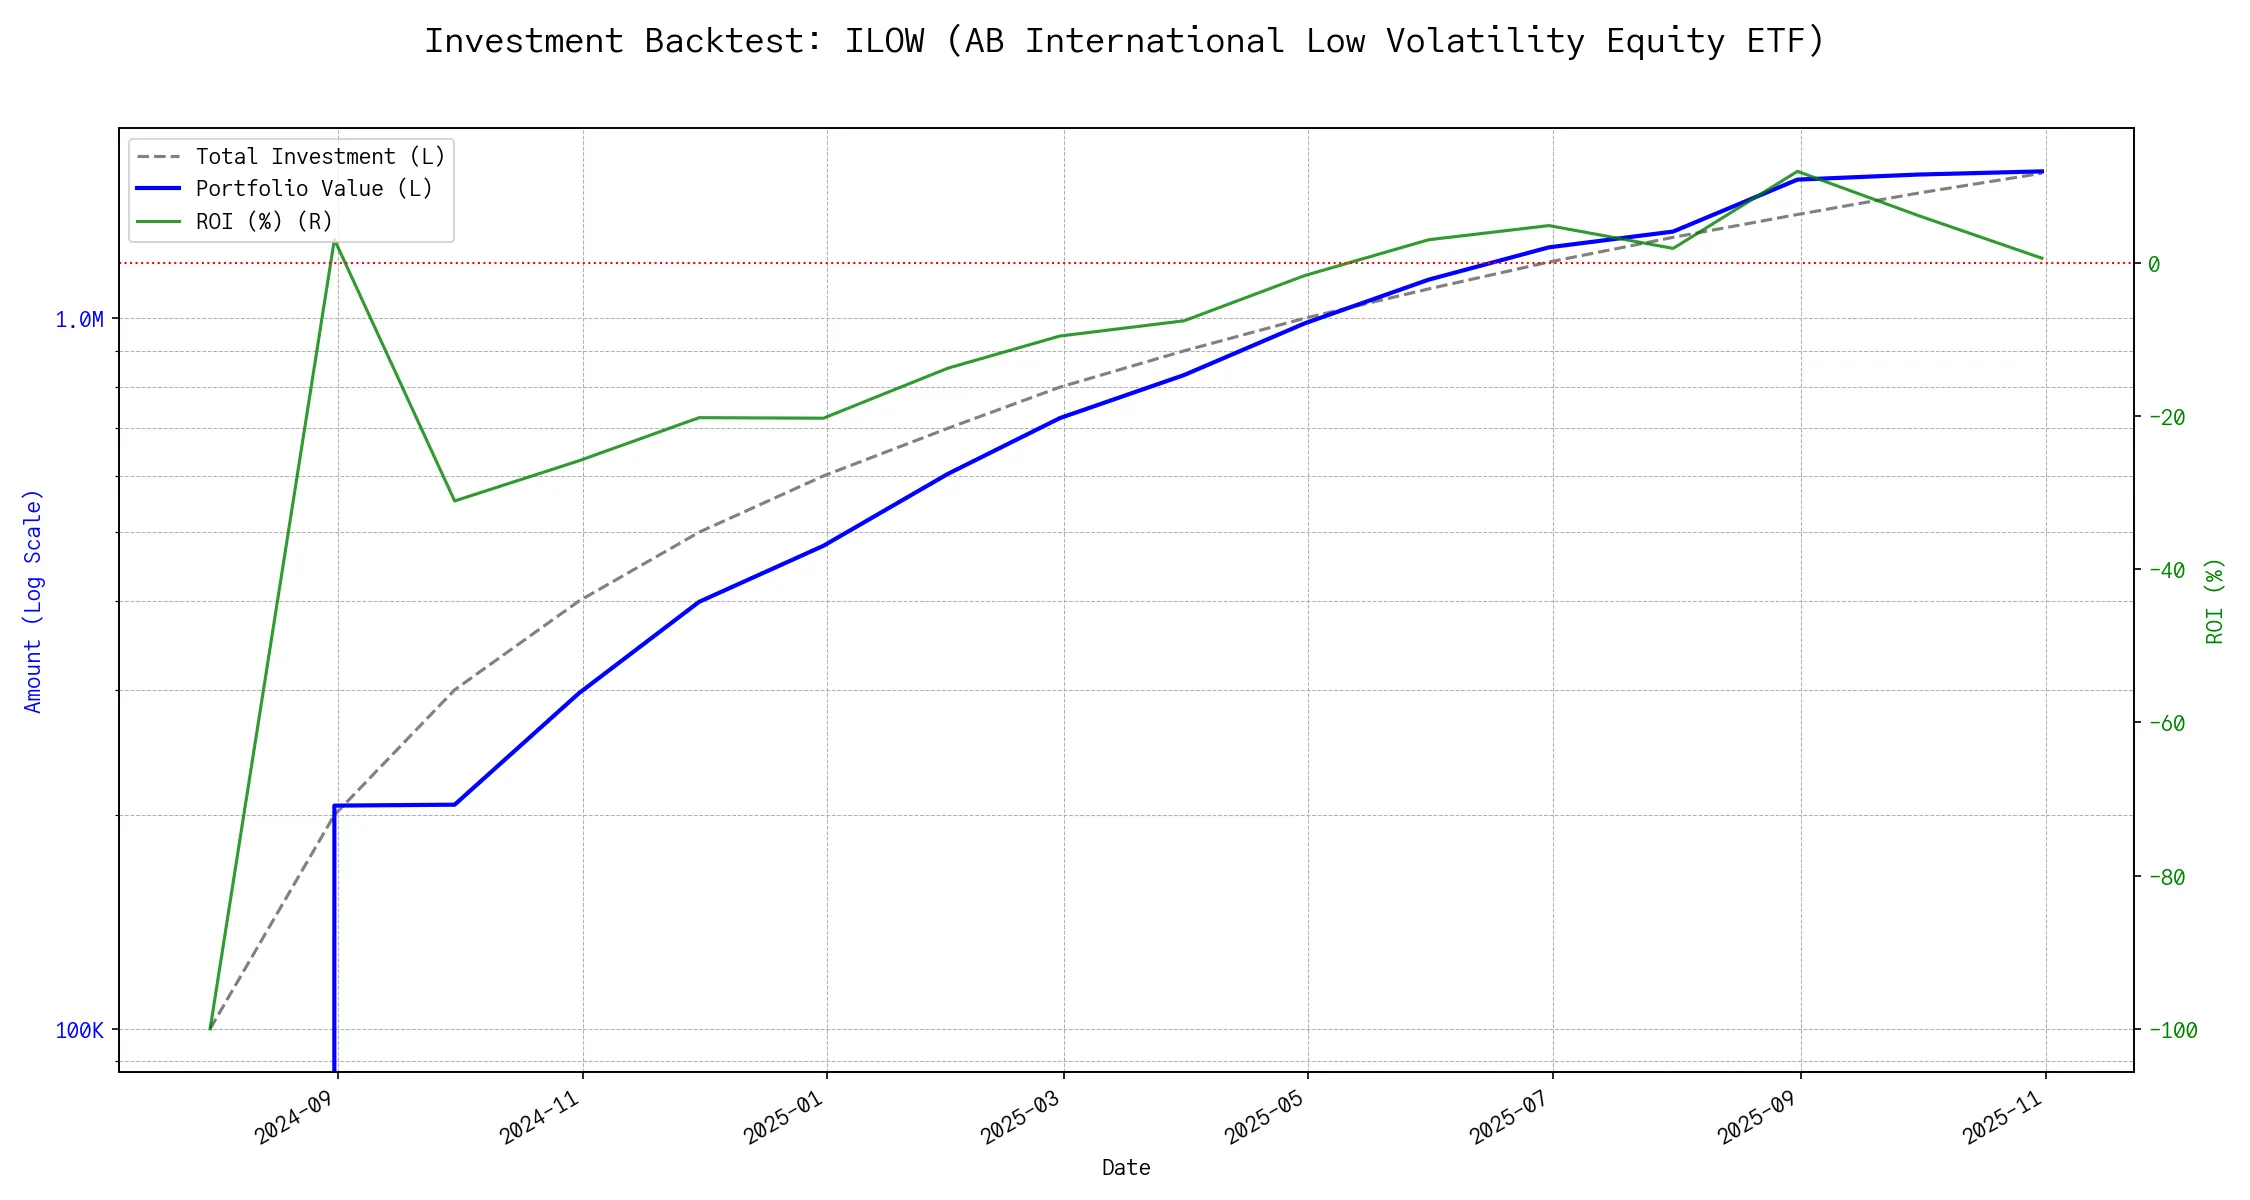This screenshot has width=2250, height=1200.
Task: Click the ROI peak at 2025-09
Action: [x=1798, y=172]
